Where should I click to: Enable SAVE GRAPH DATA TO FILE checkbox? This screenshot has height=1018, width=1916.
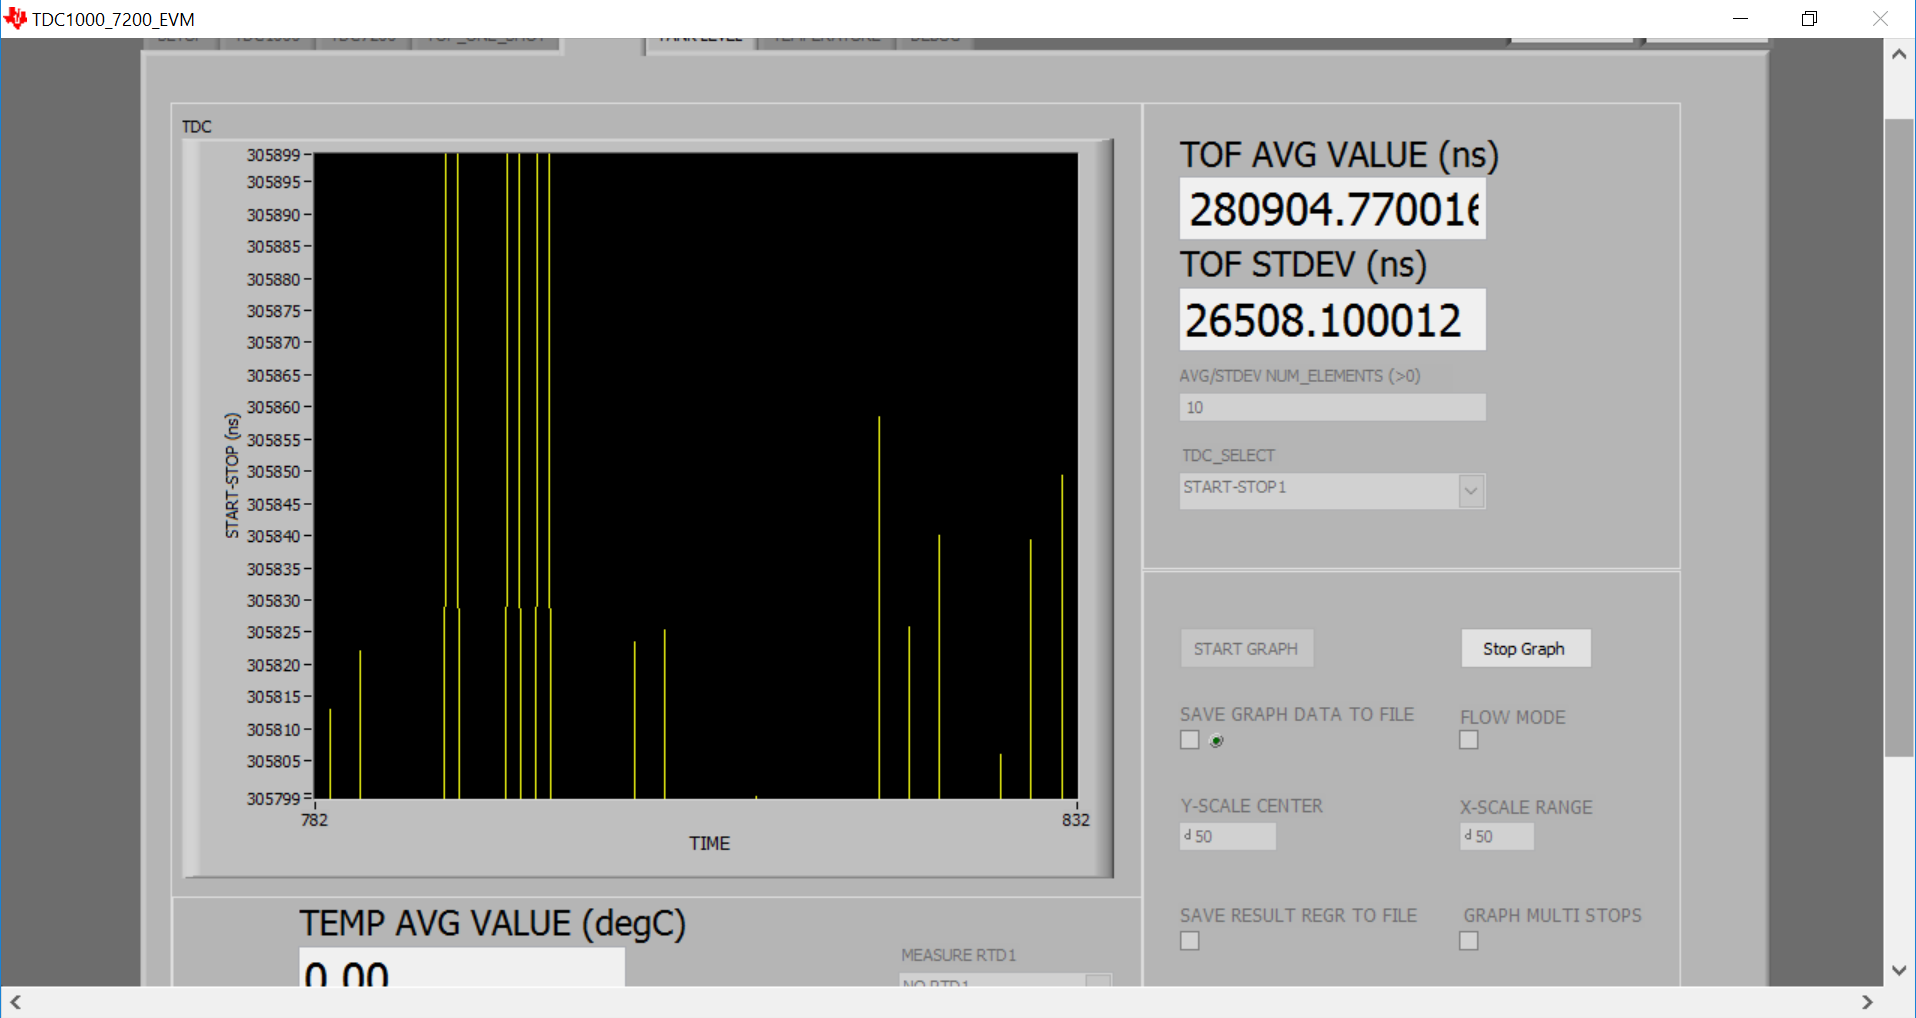tap(1189, 740)
